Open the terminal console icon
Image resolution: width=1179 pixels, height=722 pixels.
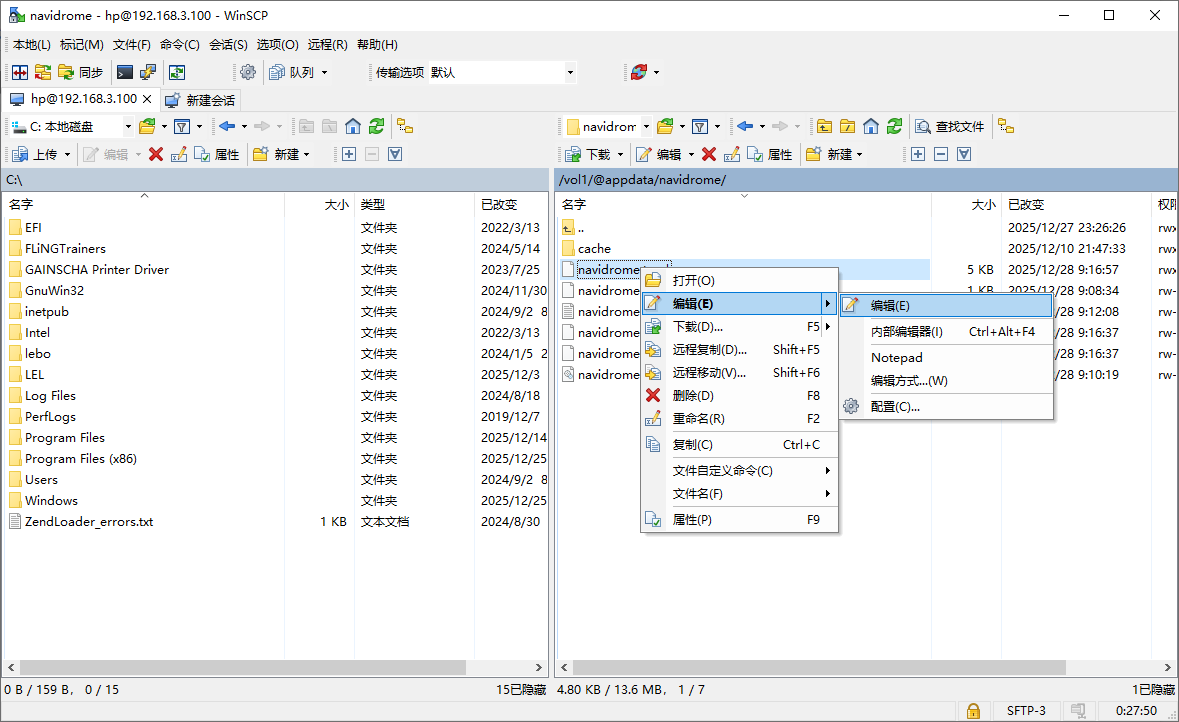click(x=125, y=72)
